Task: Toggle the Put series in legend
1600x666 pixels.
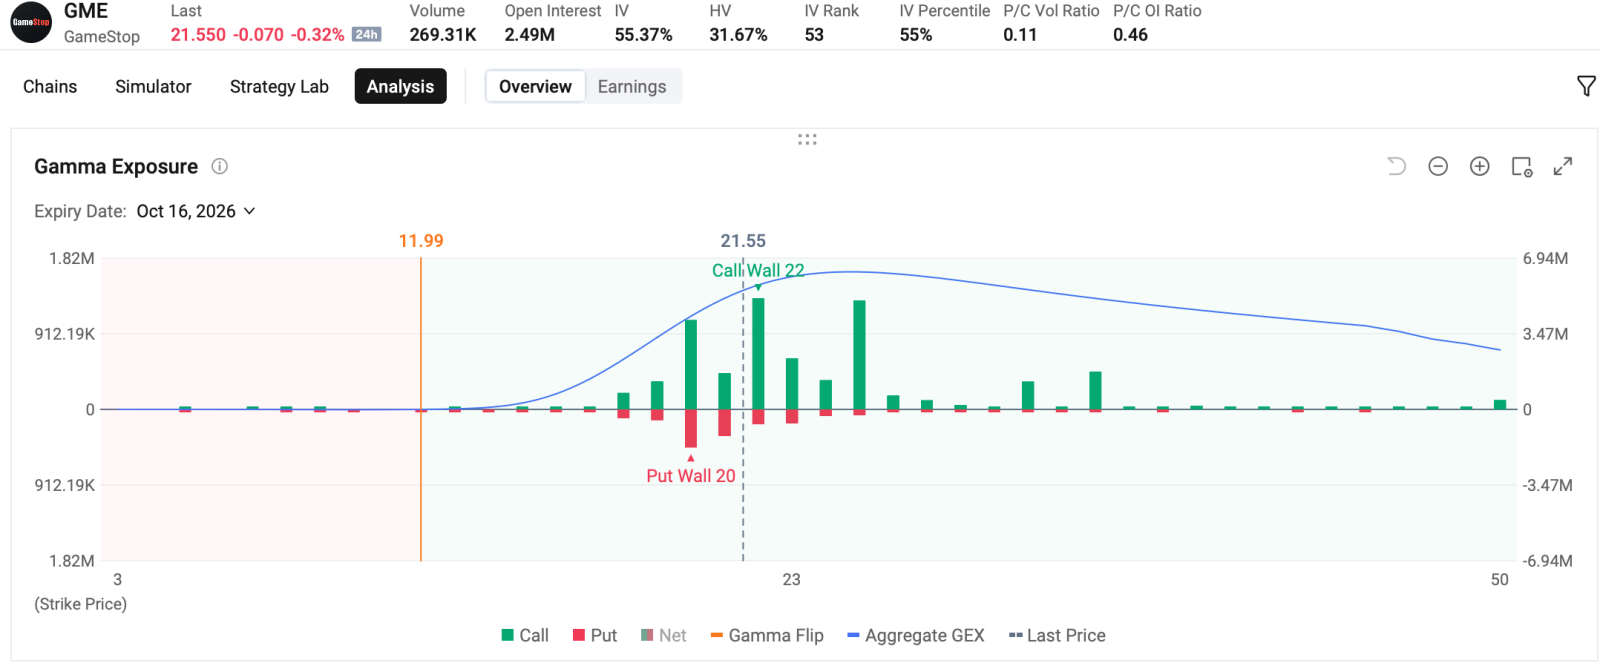Action: tap(595, 635)
